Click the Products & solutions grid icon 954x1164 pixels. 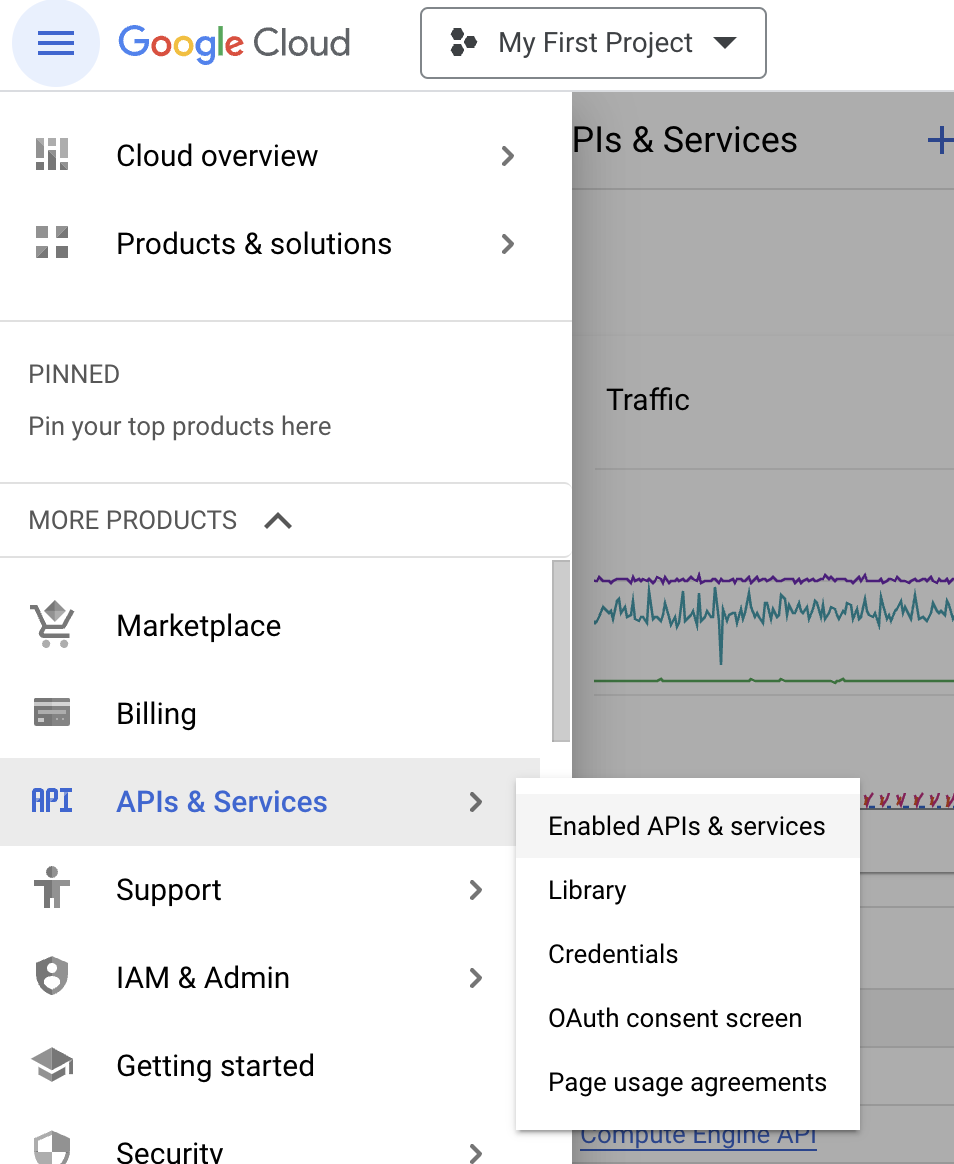(x=52, y=243)
